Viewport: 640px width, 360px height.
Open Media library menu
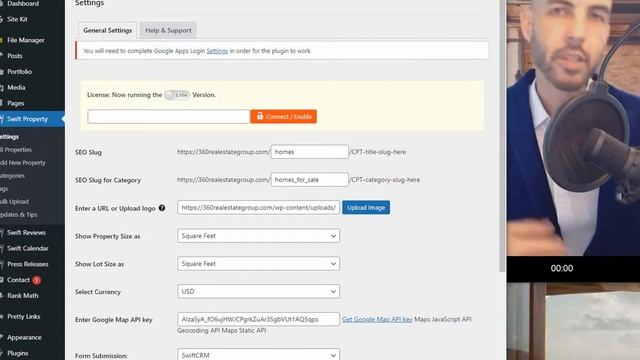tap(16, 87)
